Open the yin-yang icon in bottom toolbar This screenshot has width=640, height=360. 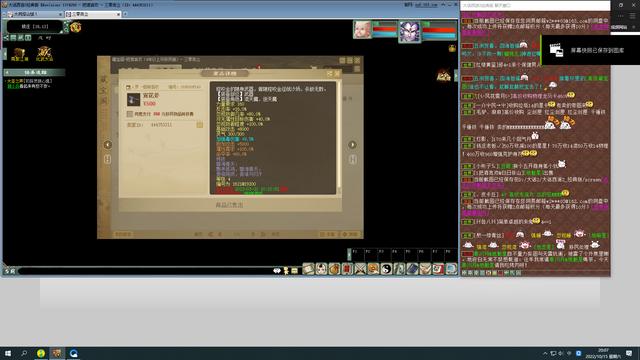[386, 269]
